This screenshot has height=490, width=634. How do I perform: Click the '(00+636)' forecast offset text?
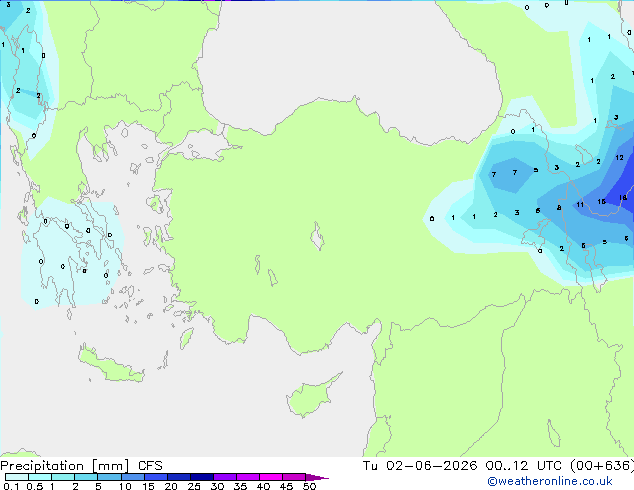tap(602, 466)
